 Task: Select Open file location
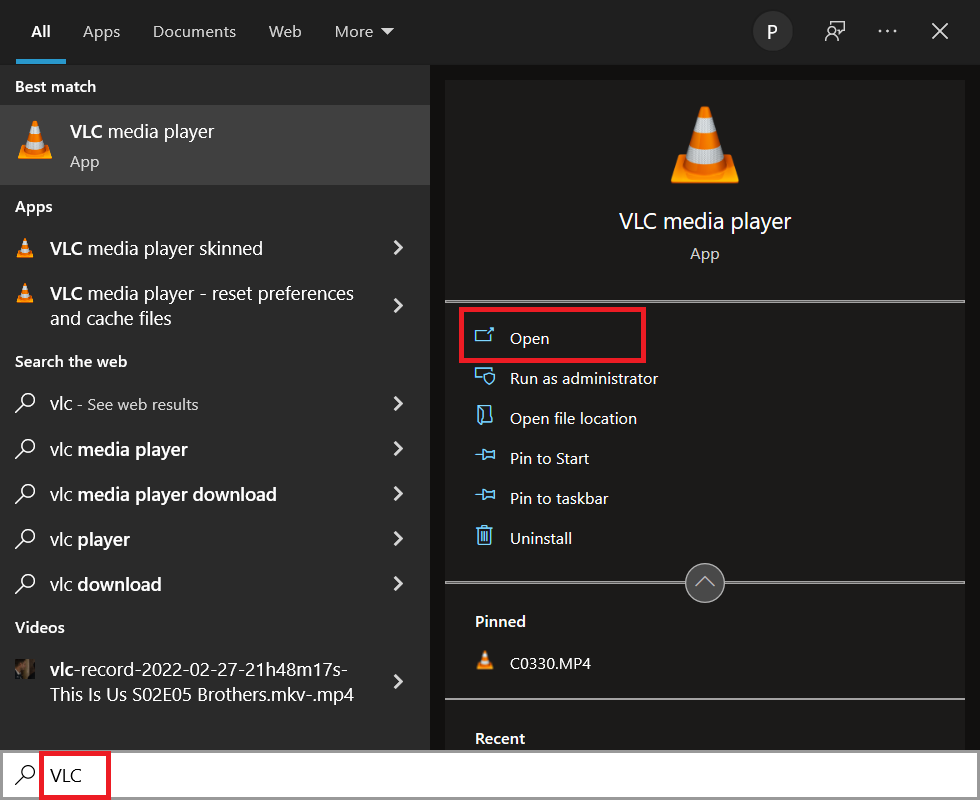tap(573, 418)
